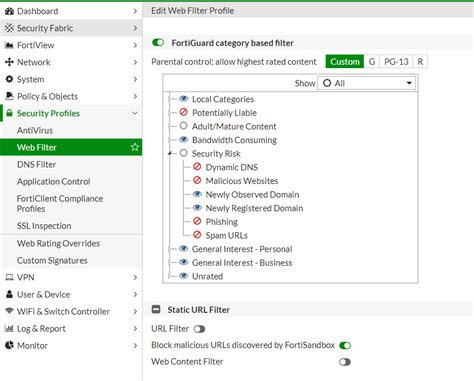Screen dimensions: 474x381
Task: Open the SSL Inspection page
Action: pyautogui.click(x=71, y=226)
